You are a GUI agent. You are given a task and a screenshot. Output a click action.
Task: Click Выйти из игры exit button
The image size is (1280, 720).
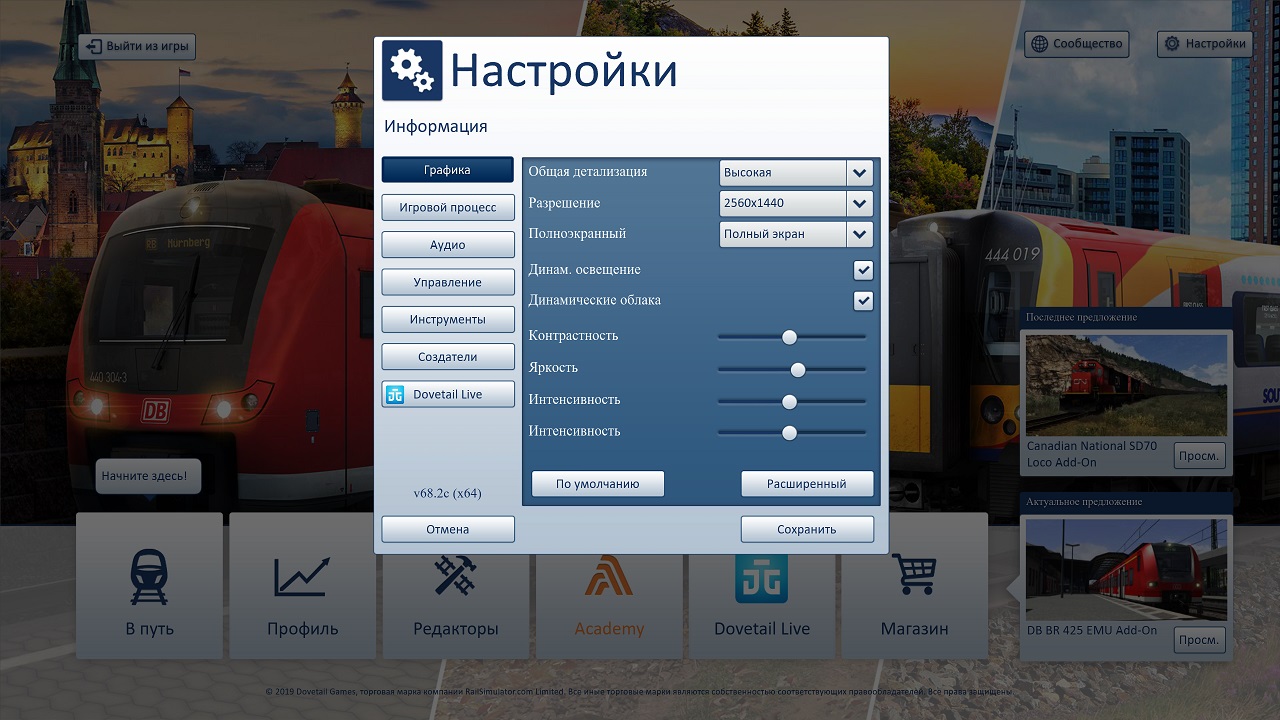(137, 47)
